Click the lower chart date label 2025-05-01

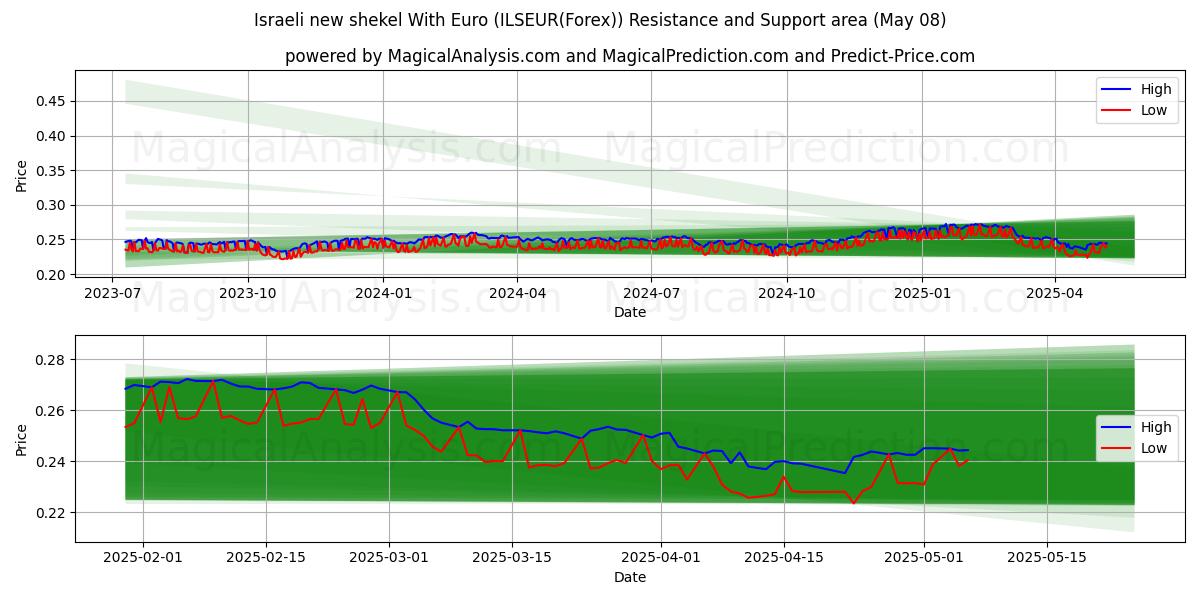(923, 559)
